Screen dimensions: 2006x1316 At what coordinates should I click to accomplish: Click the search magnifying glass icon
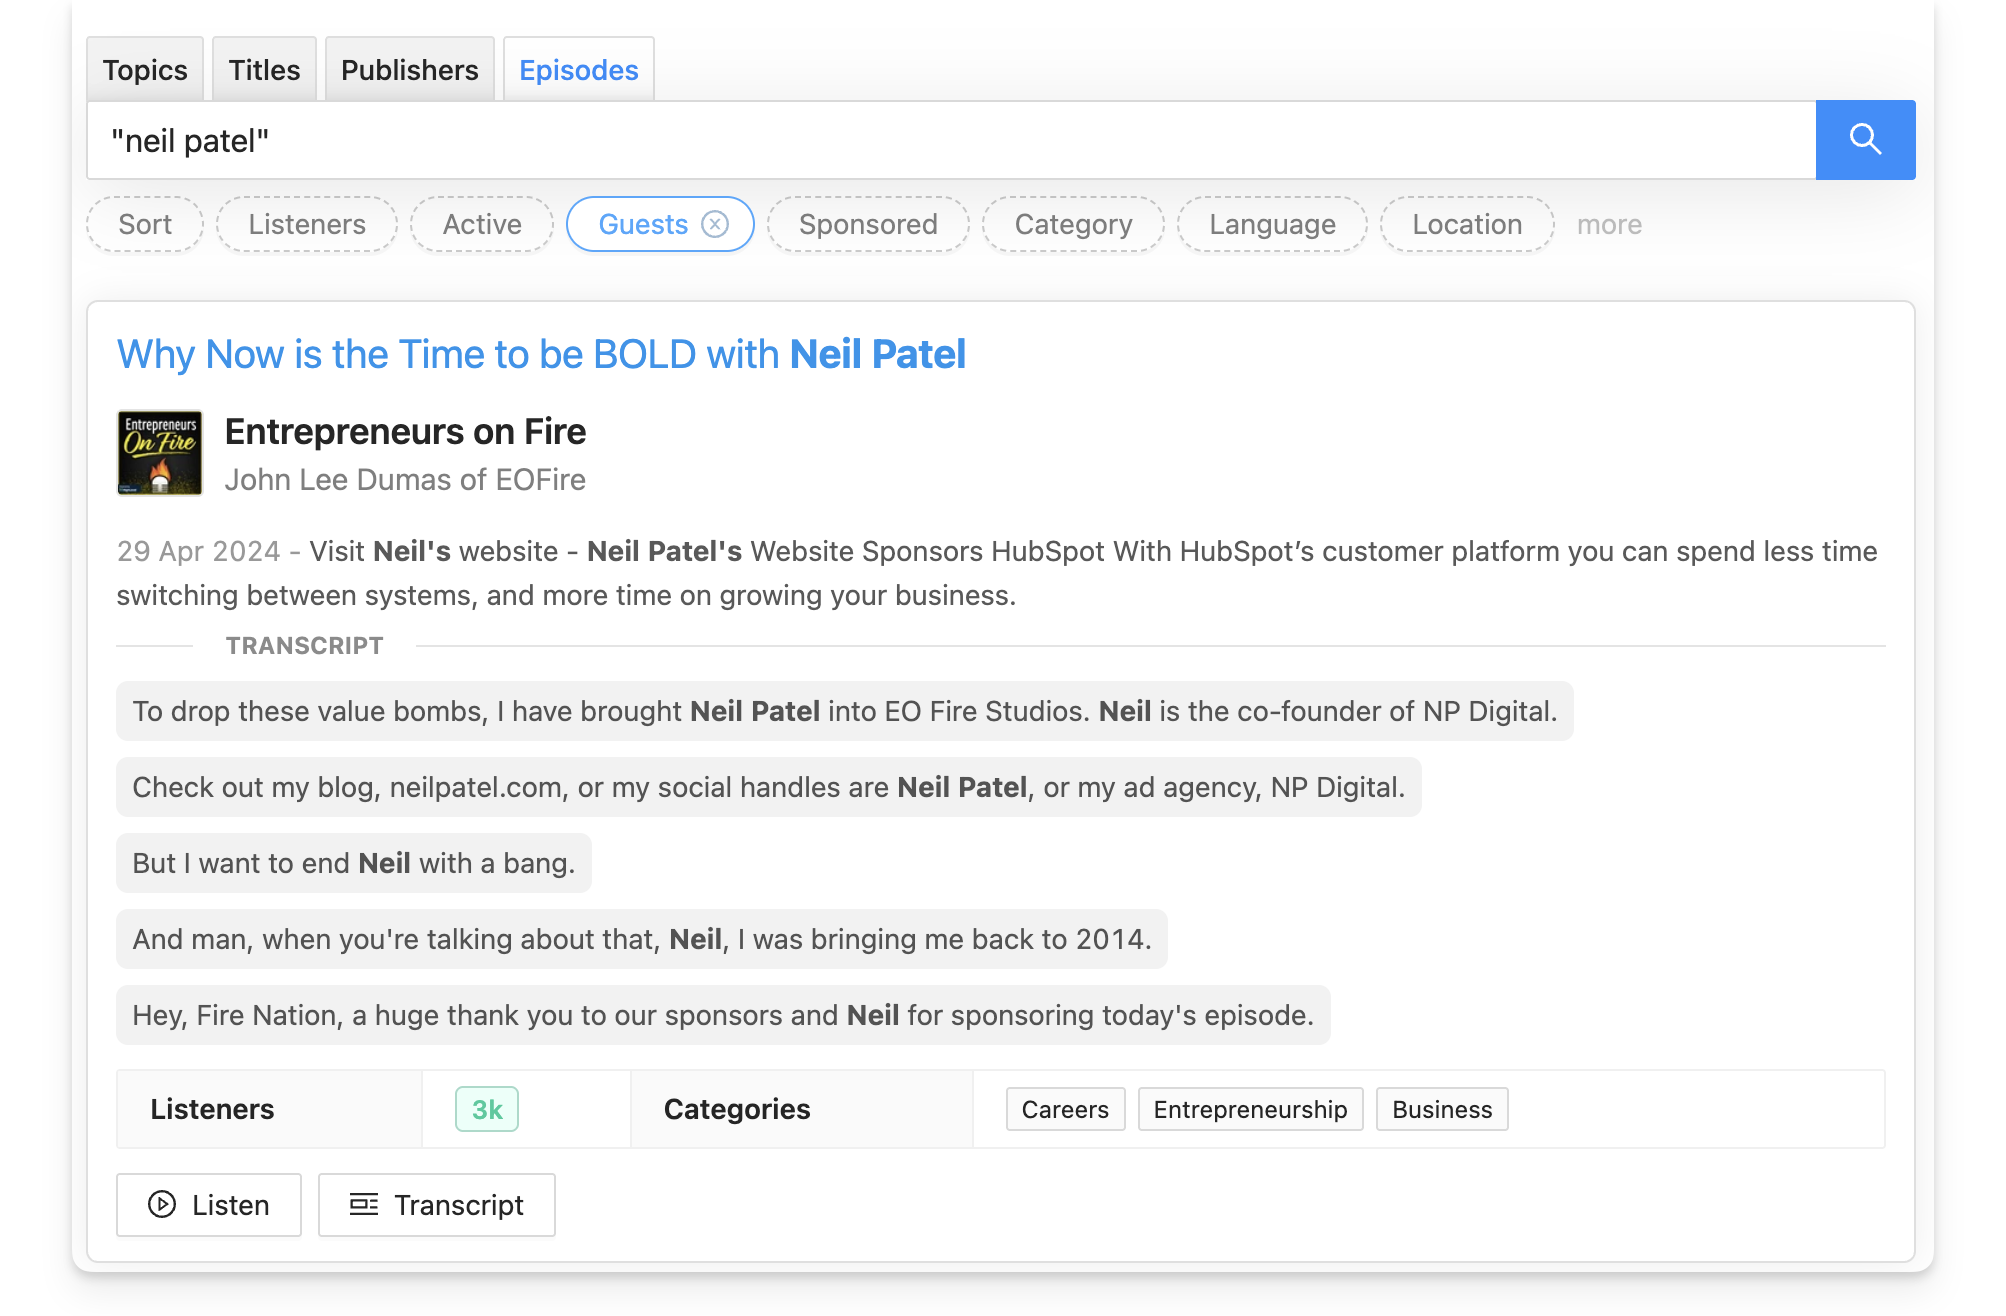[x=1864, y=140]
